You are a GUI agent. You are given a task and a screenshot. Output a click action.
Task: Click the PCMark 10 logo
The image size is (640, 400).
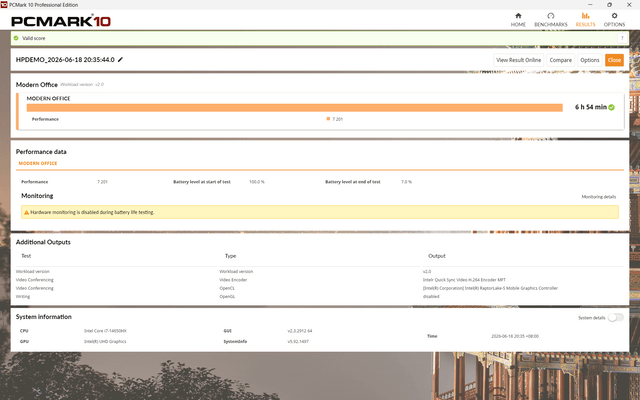[61, 21]
